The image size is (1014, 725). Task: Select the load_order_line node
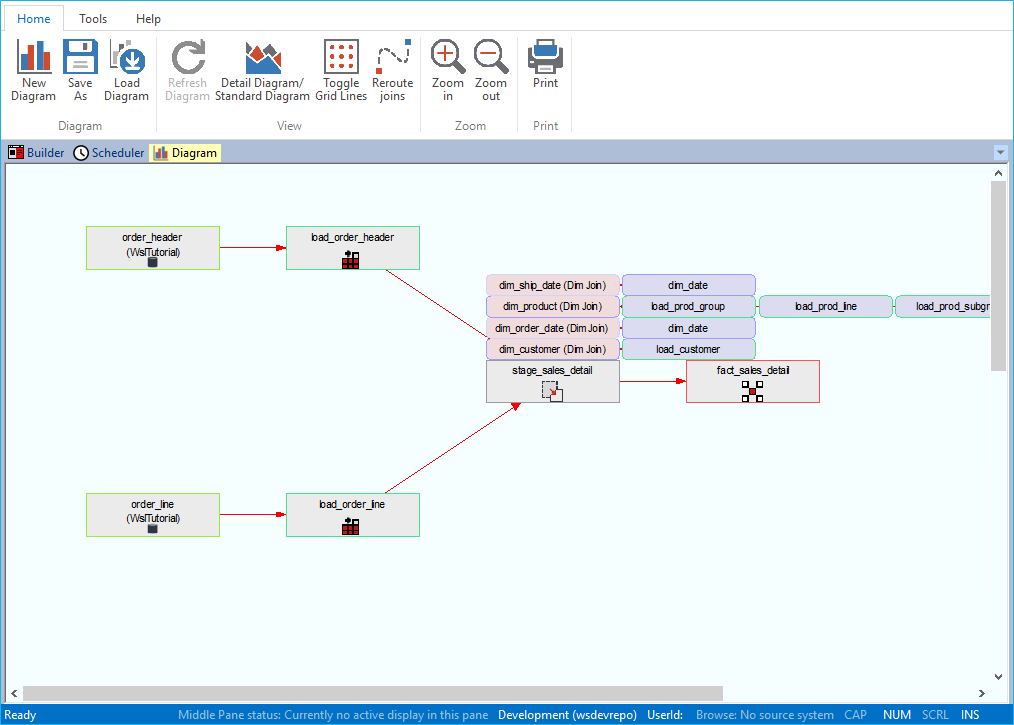point(352,515)
